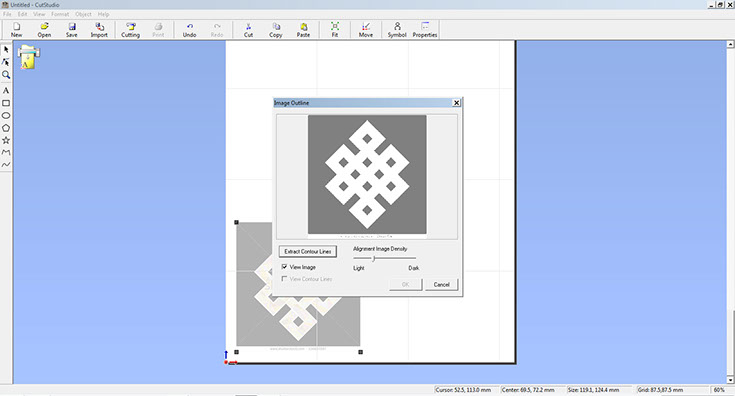
Task: Click the Light label of density slider
Action: (x=359, y=268)
